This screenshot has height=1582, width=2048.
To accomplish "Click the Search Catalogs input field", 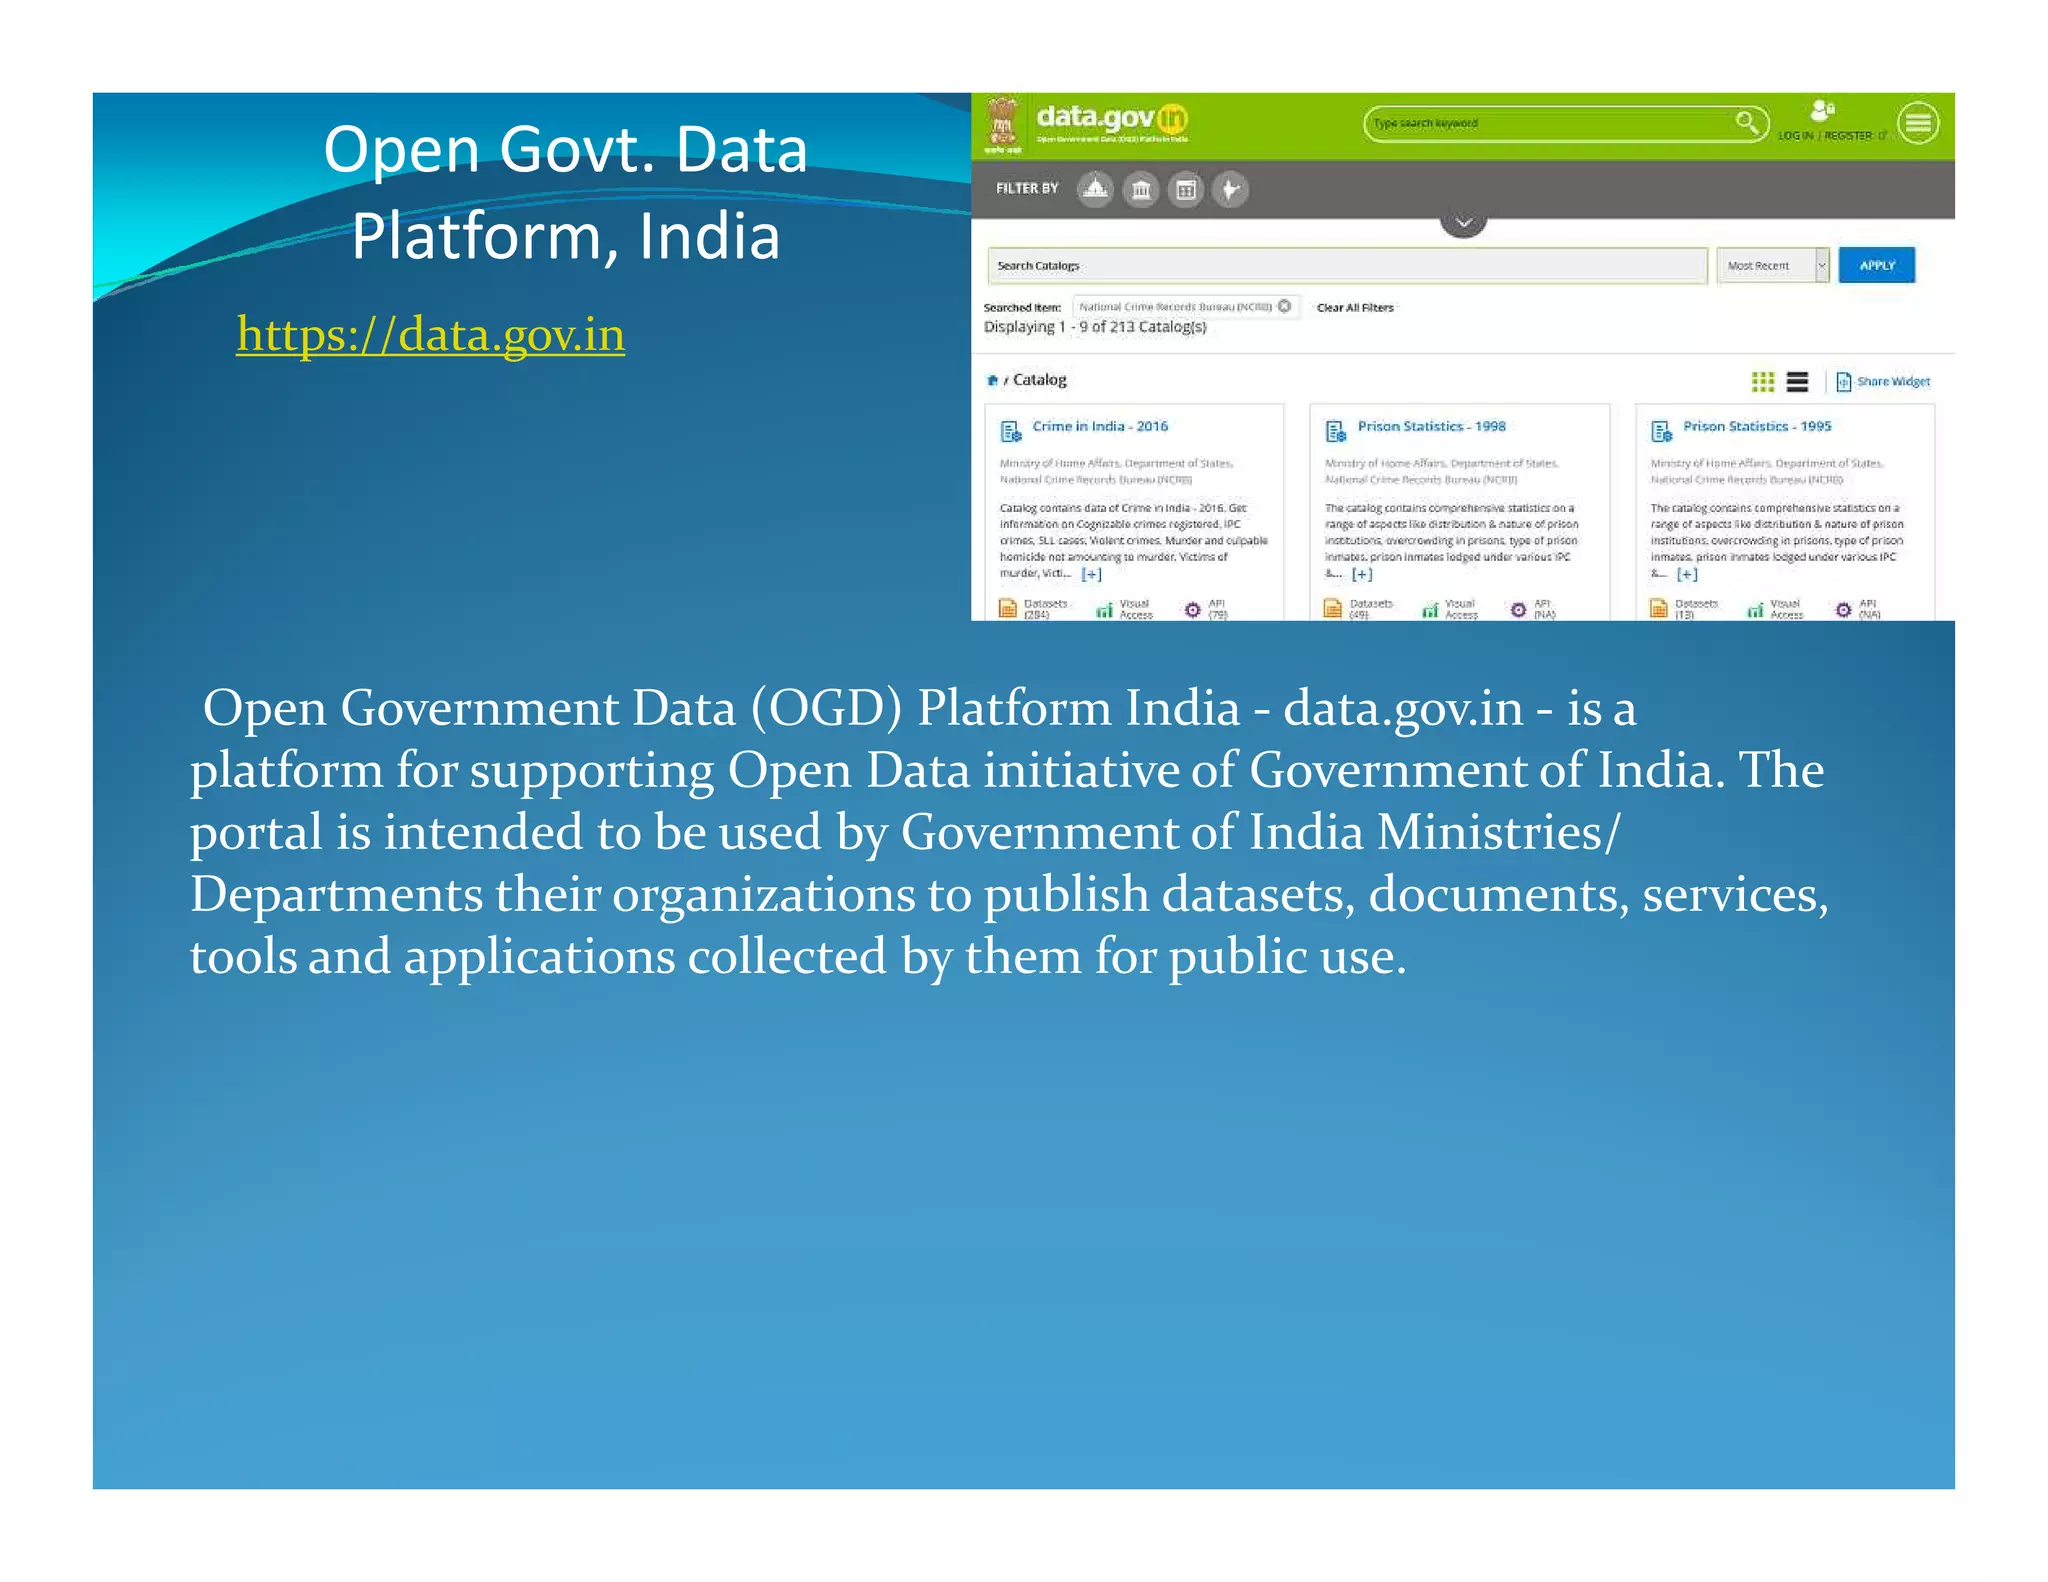I will pos(1347,266).
